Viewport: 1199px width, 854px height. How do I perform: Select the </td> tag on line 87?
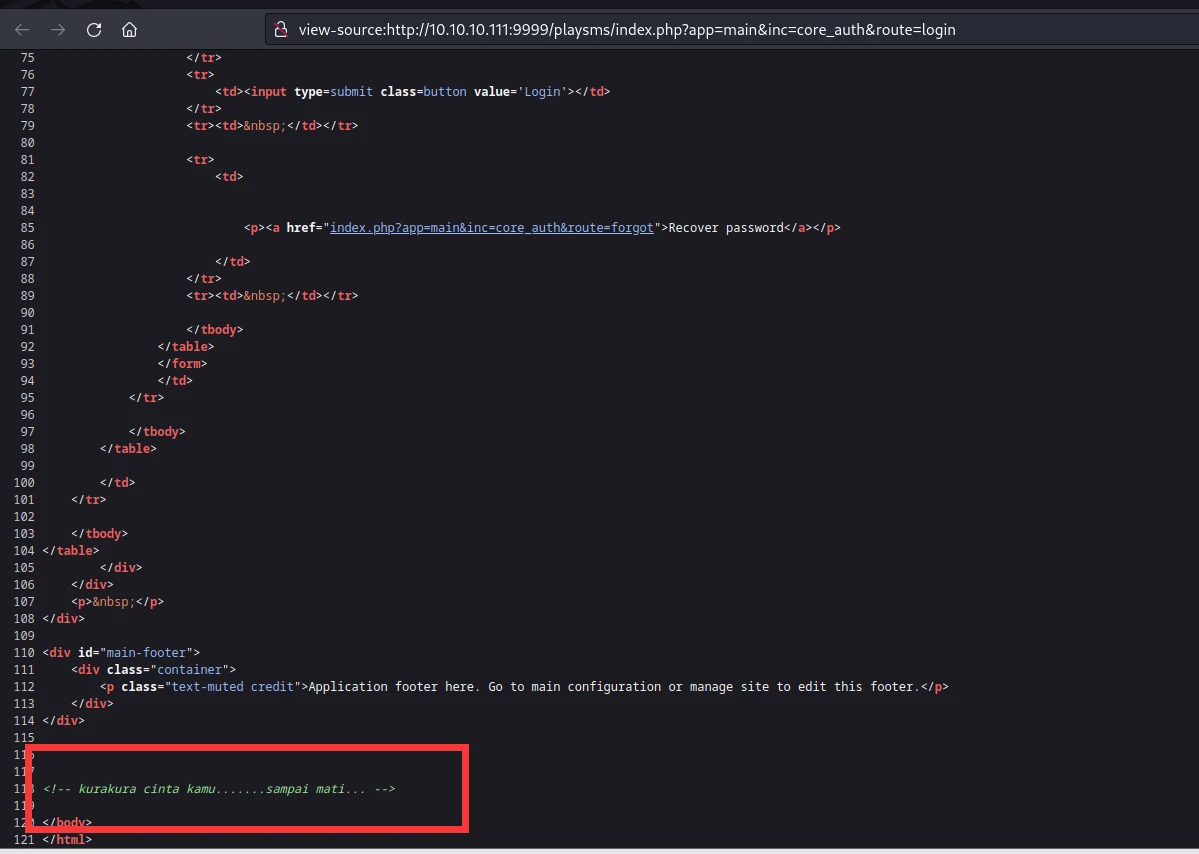click(232, 261)
